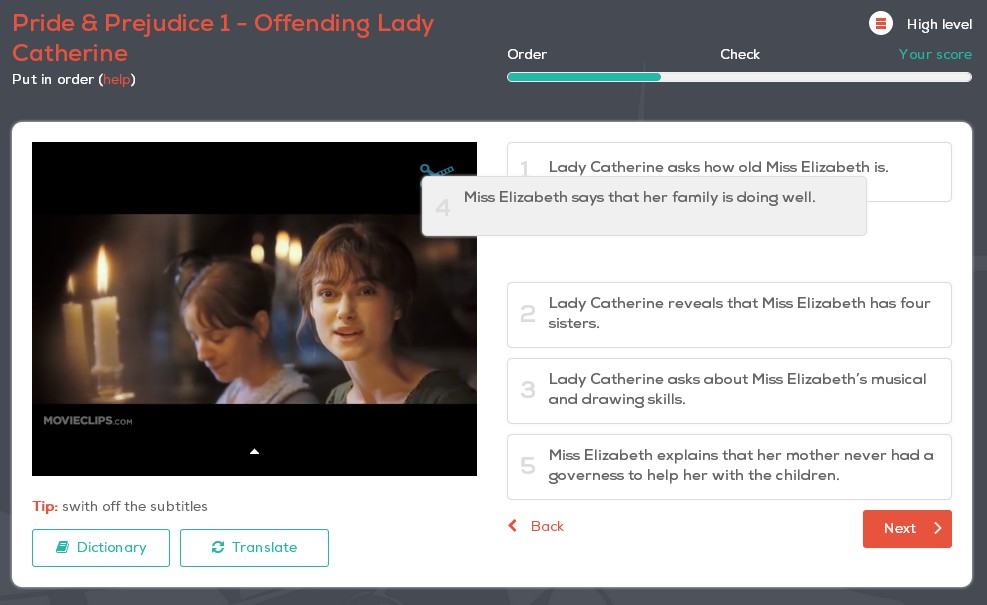Select card: Miss Elizabeth has four sisters
The width and height of the screenshot is (987, 605).
[x=729, y=315]
